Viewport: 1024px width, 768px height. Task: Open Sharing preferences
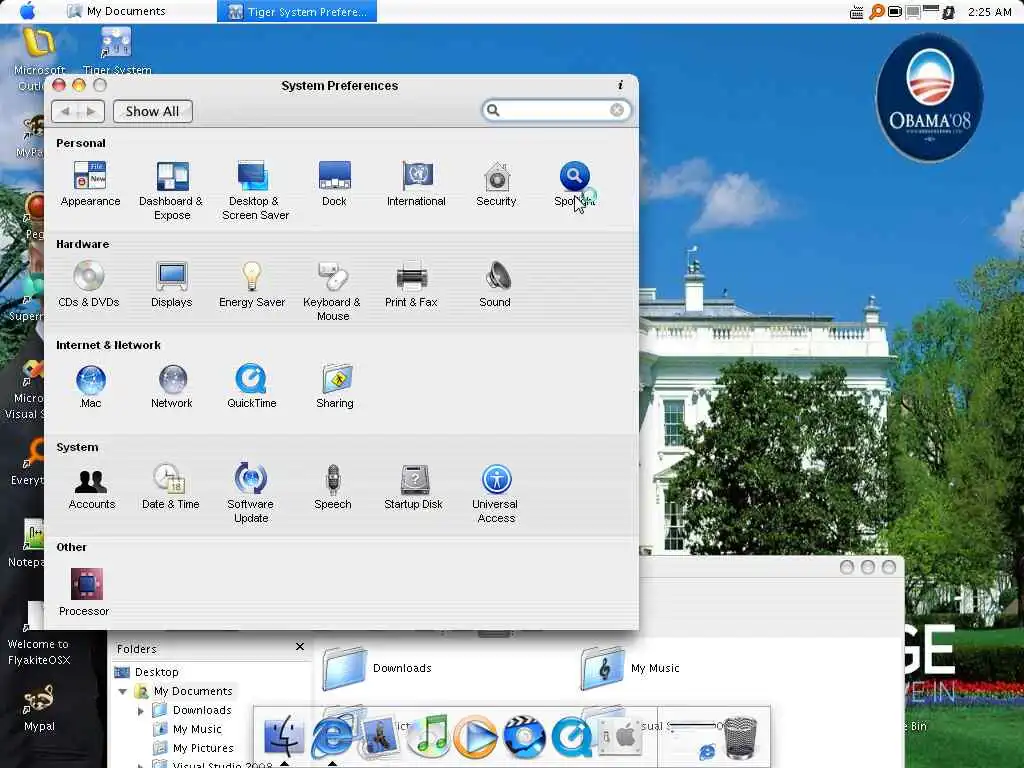coord(335,387)
